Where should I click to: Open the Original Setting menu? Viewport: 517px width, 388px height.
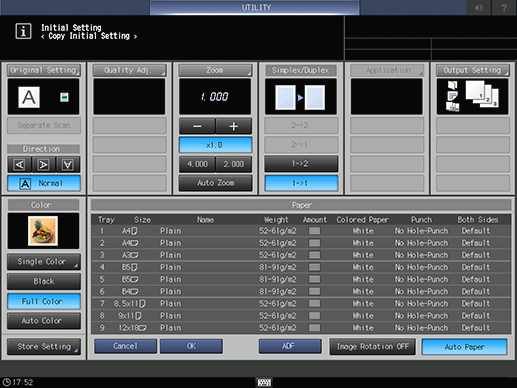tap(44, 70)
